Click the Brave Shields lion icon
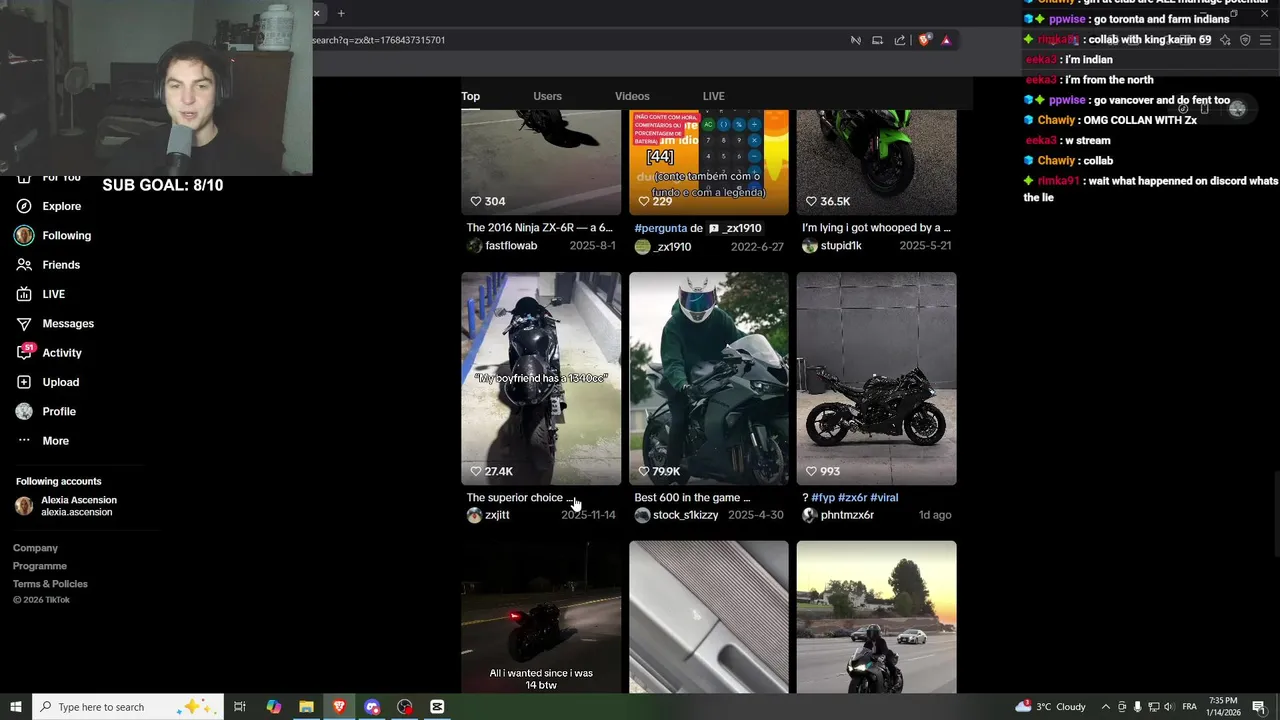This screenshot has width=1280, height=720. coord(924,40)
